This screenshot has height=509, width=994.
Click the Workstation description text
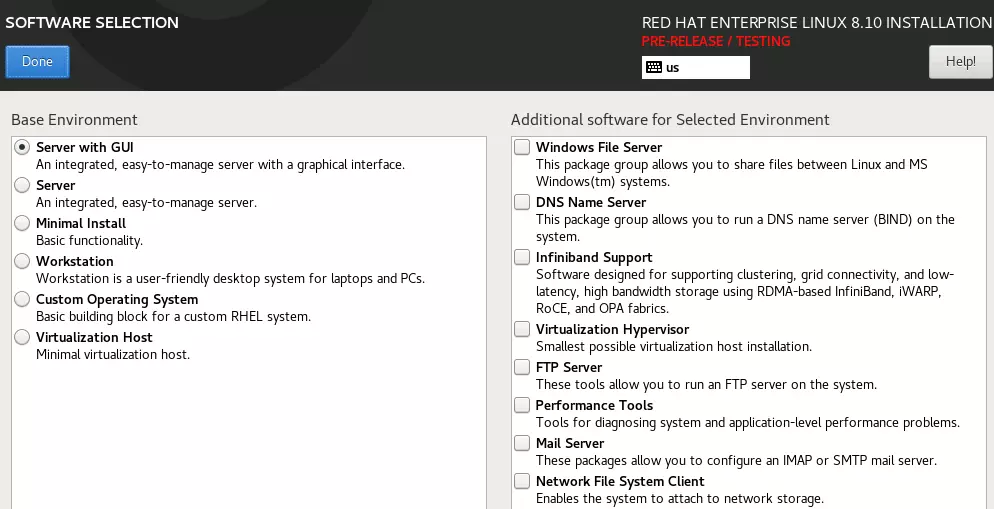pyautogui.click(x=230, y=278)
